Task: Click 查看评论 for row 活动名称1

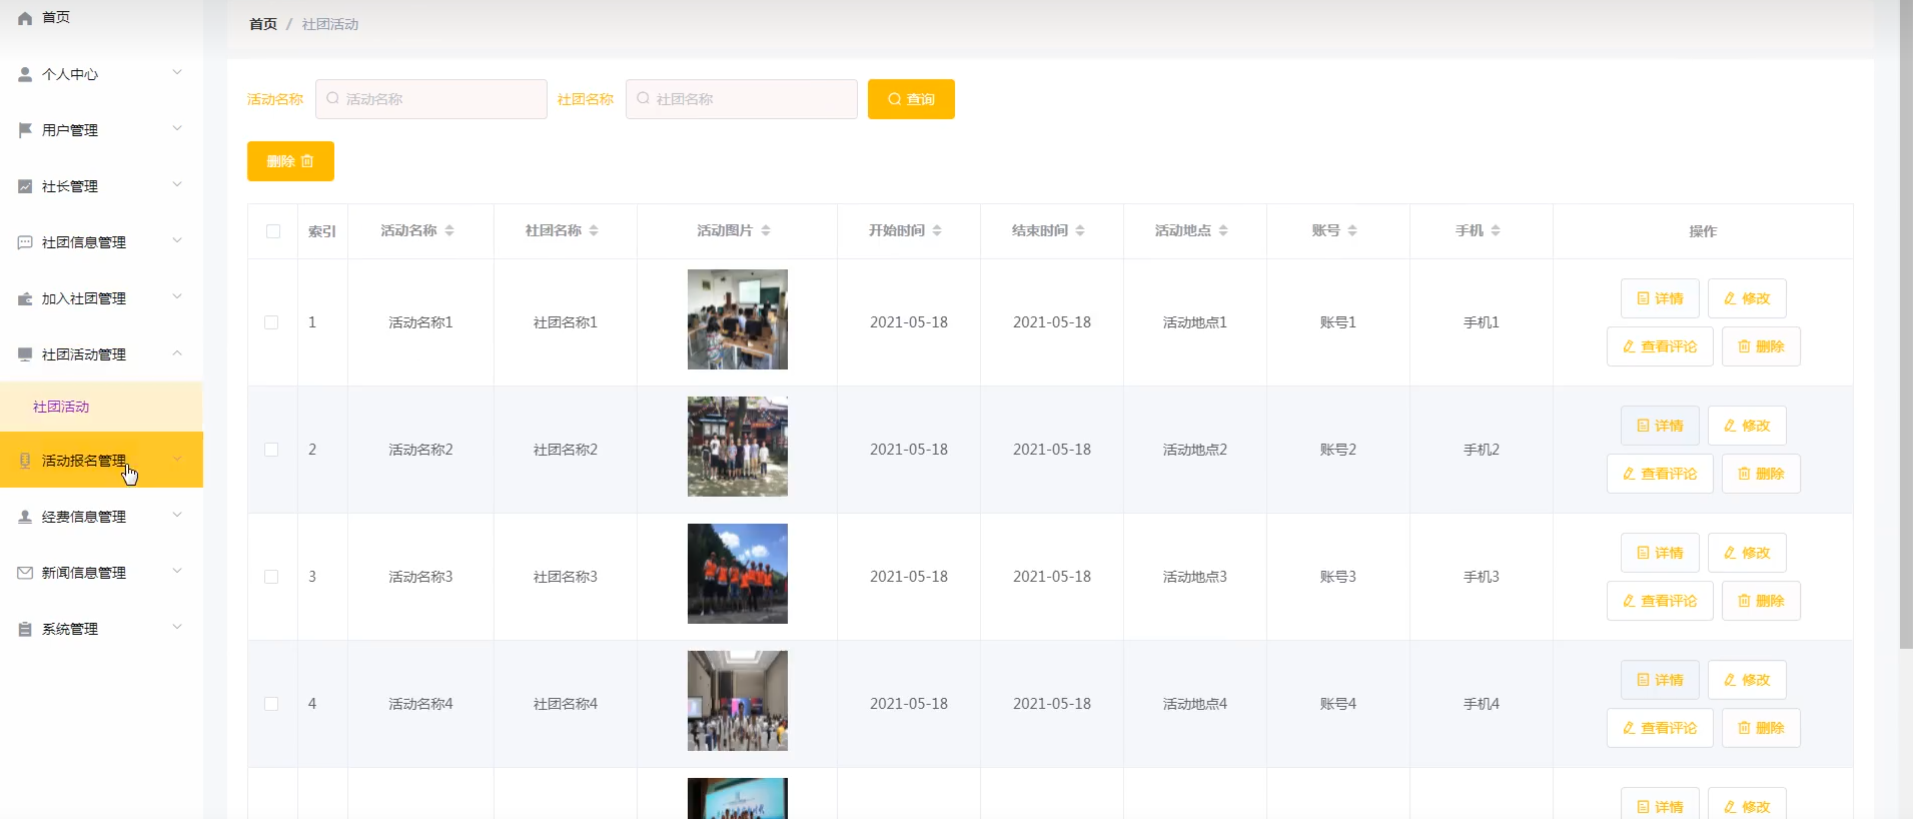Action: pos(1660,346)
